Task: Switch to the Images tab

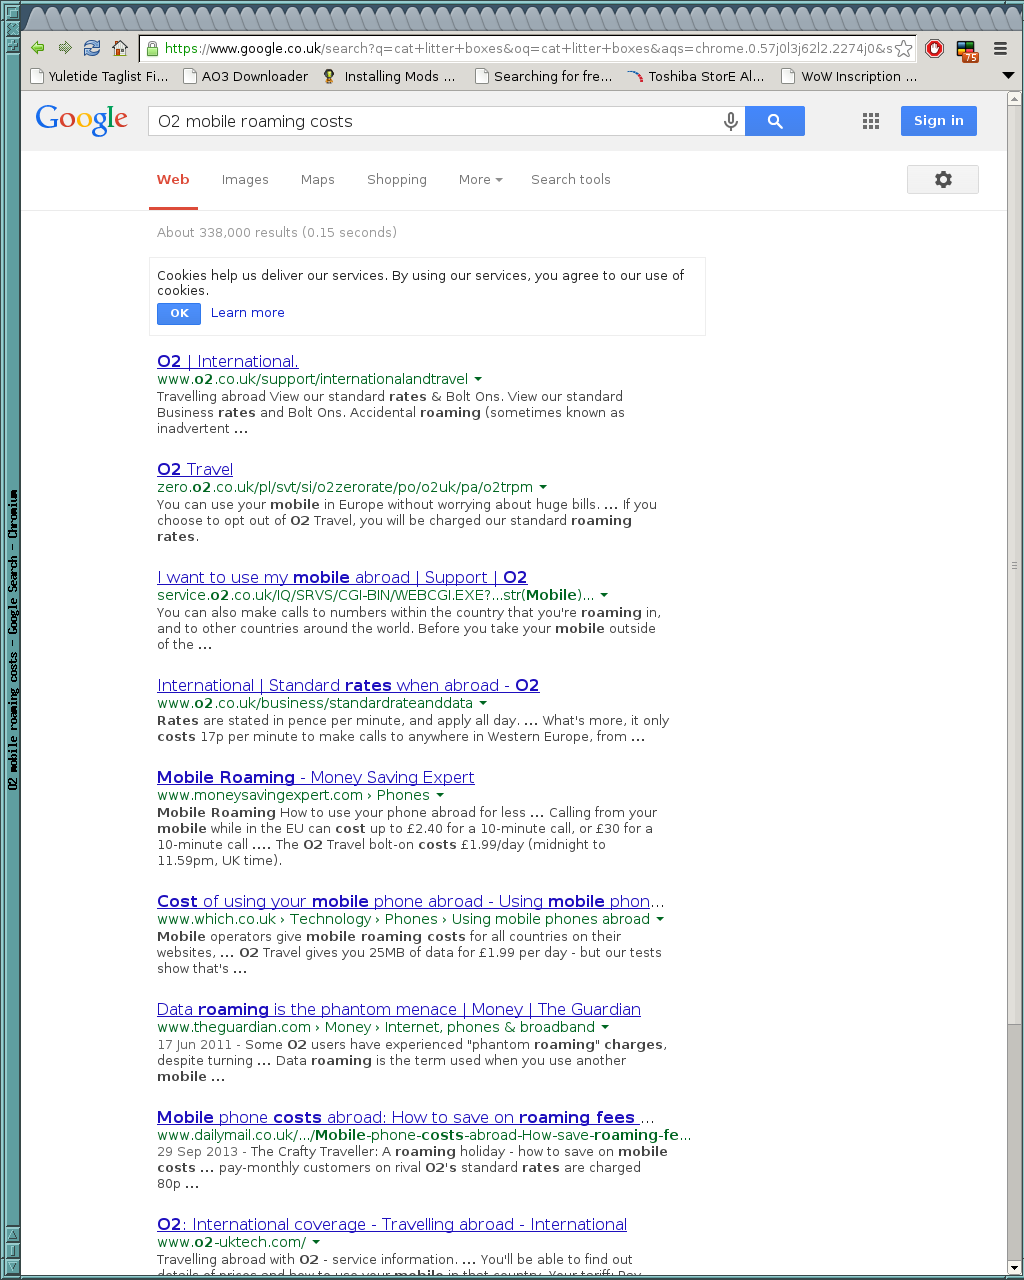Action: (245, 180)
